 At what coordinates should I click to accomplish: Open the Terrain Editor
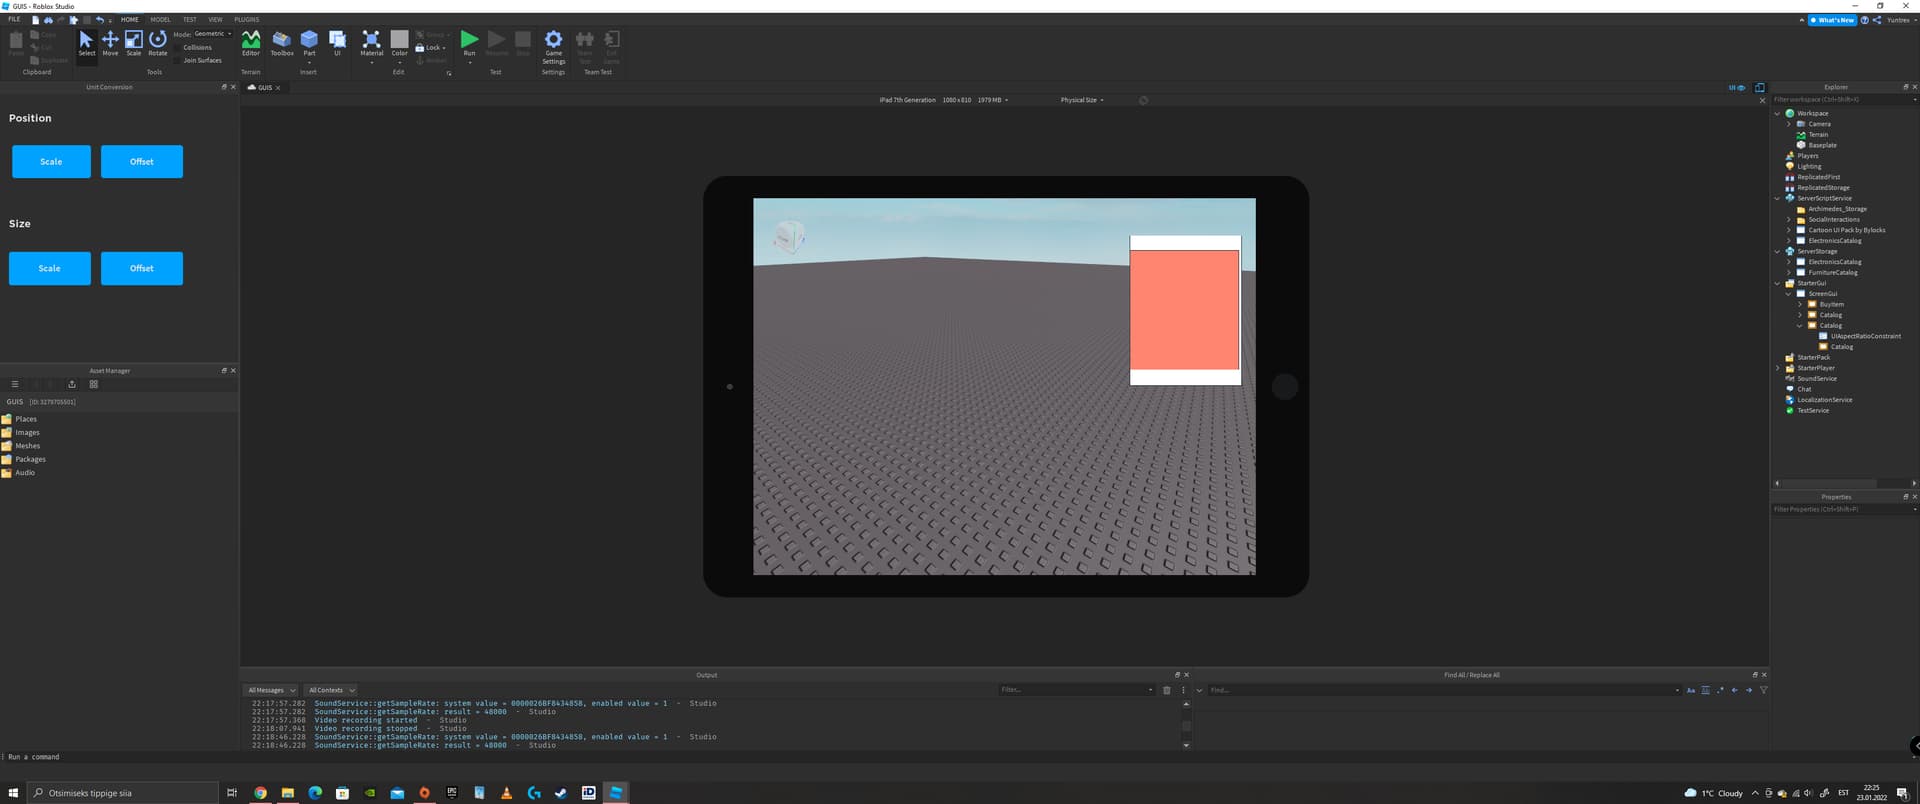tap(251, 42)
